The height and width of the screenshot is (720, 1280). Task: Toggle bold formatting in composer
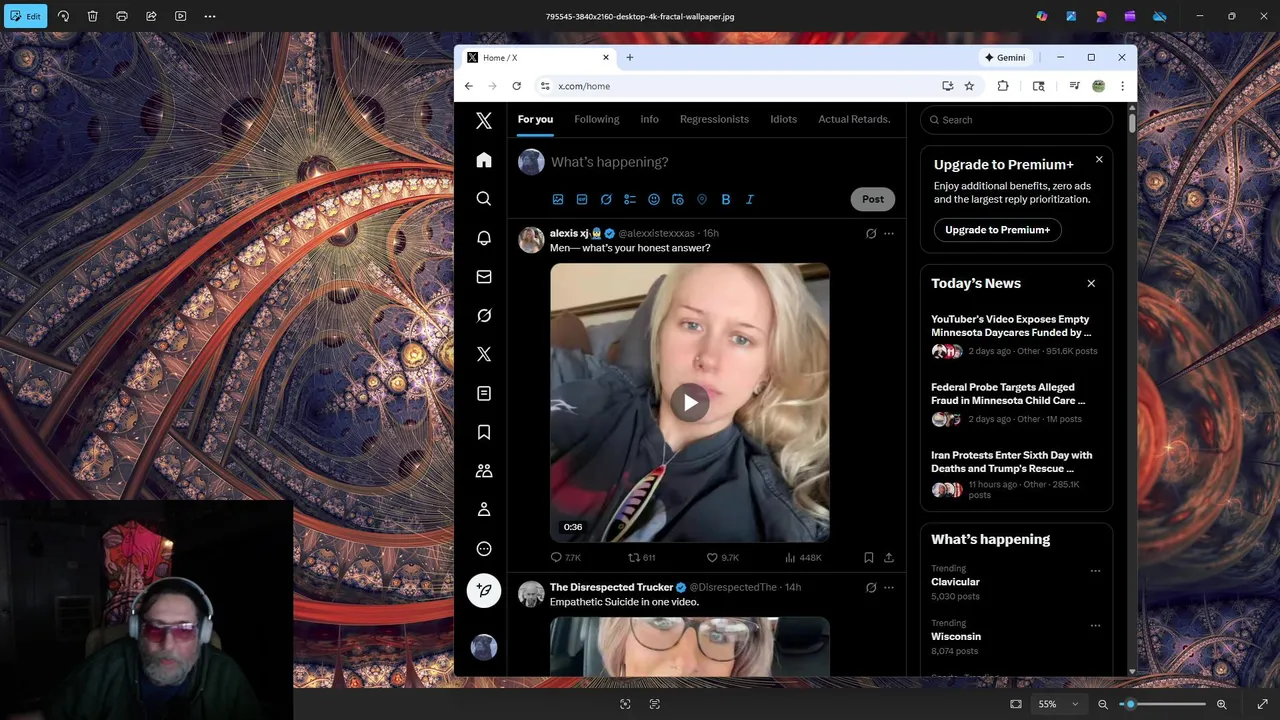click(x=726, y=199)
